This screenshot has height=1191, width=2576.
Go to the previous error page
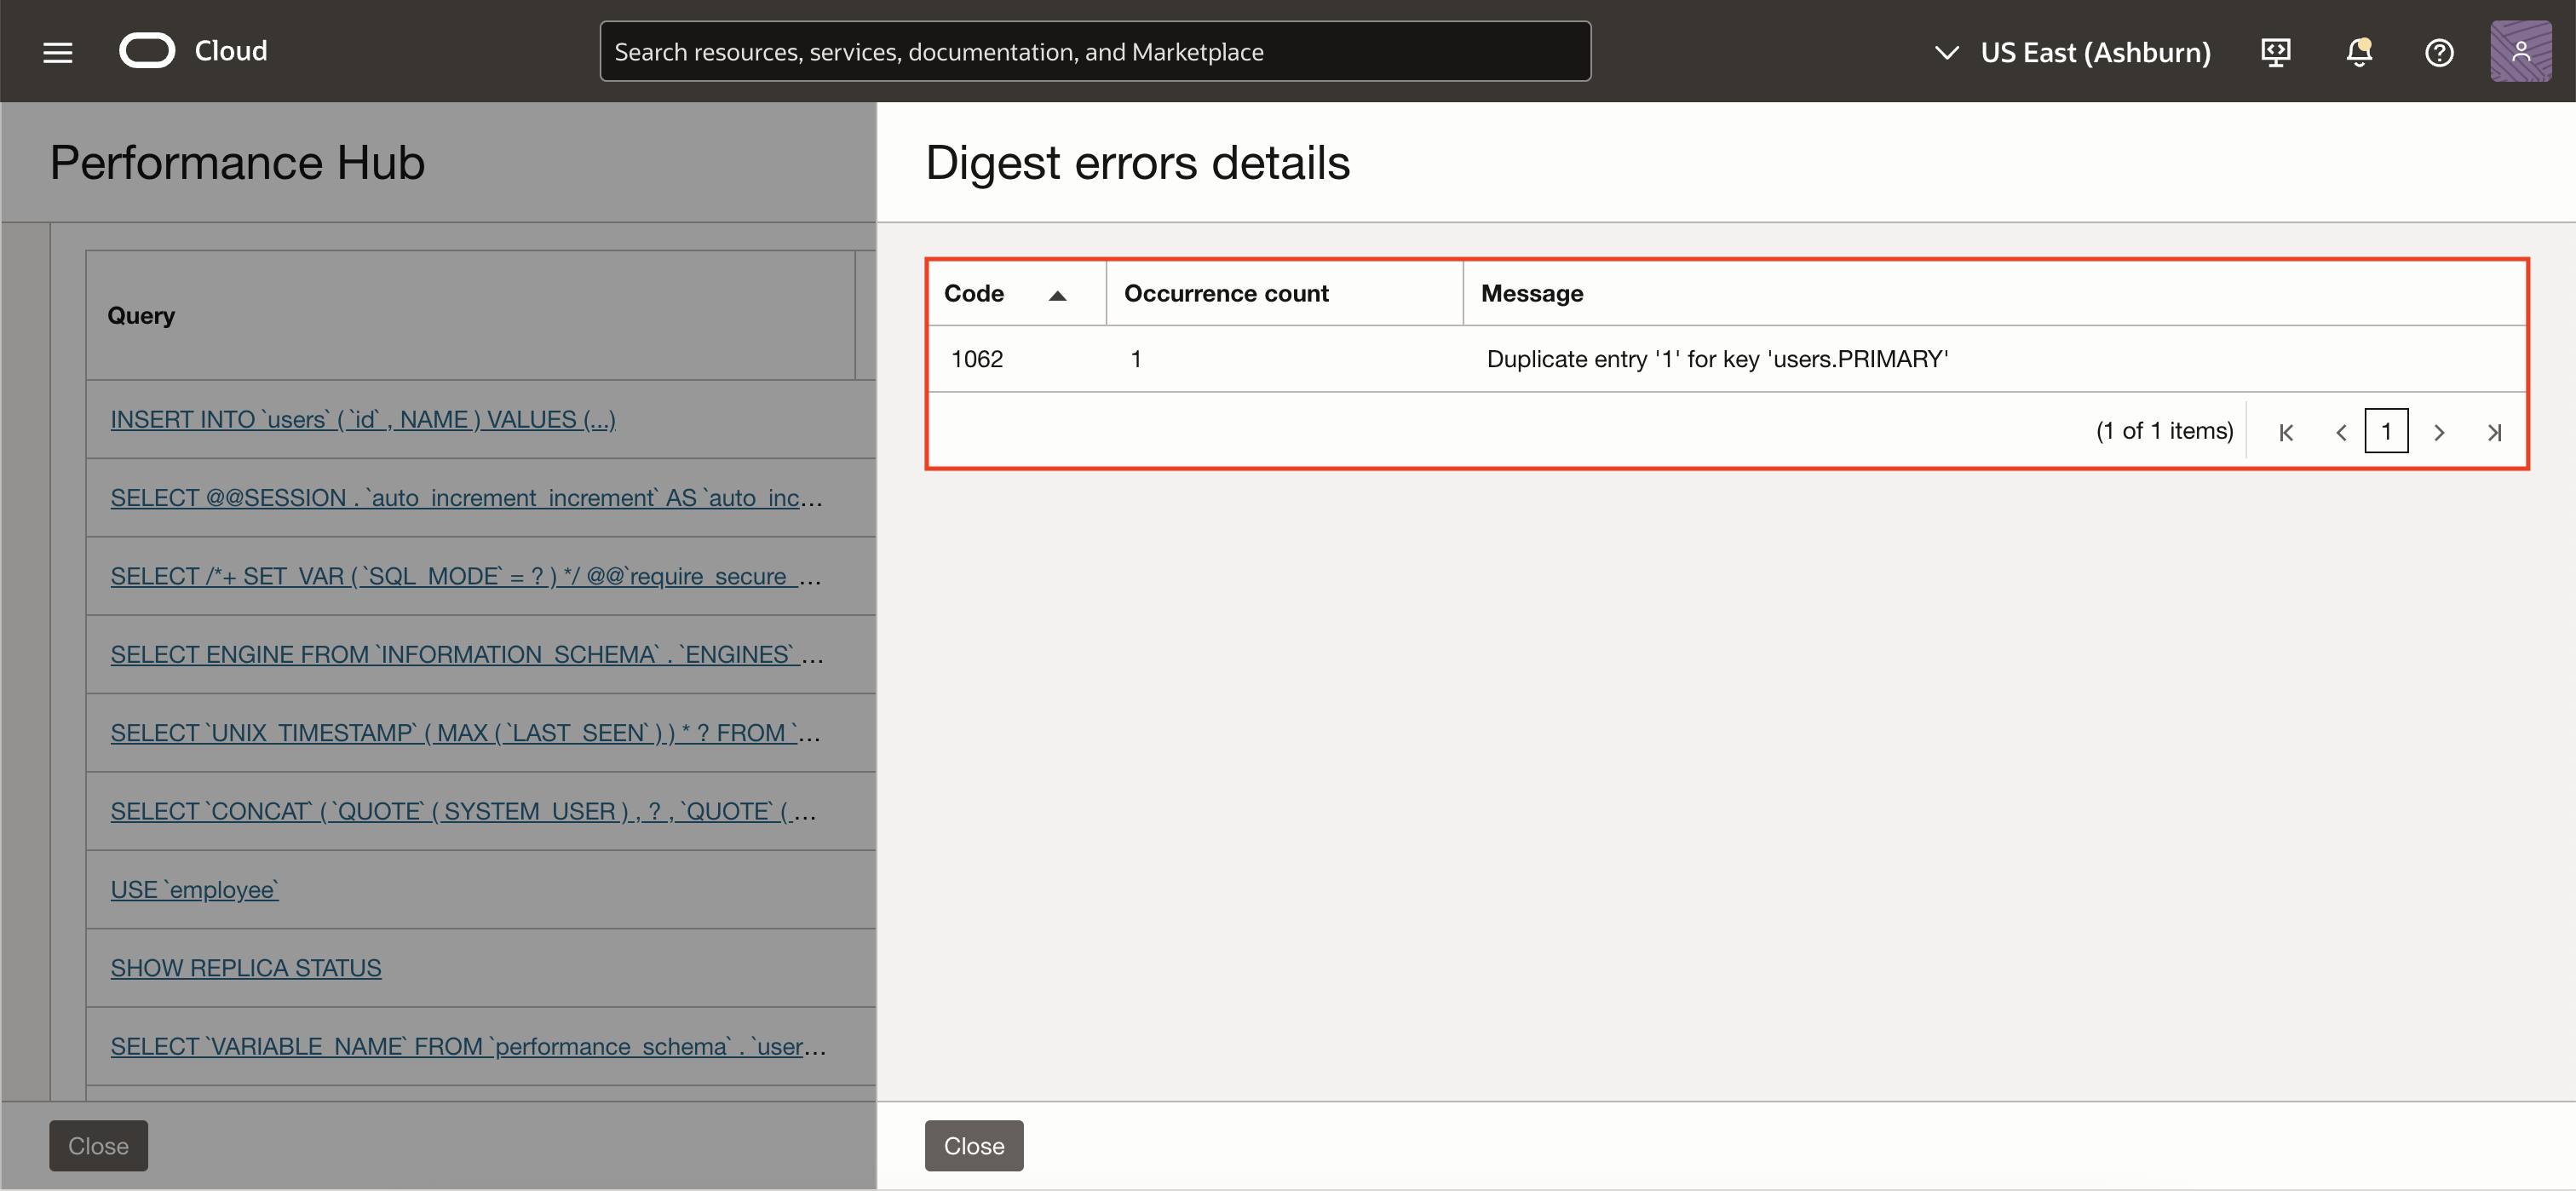point(2340,431)
